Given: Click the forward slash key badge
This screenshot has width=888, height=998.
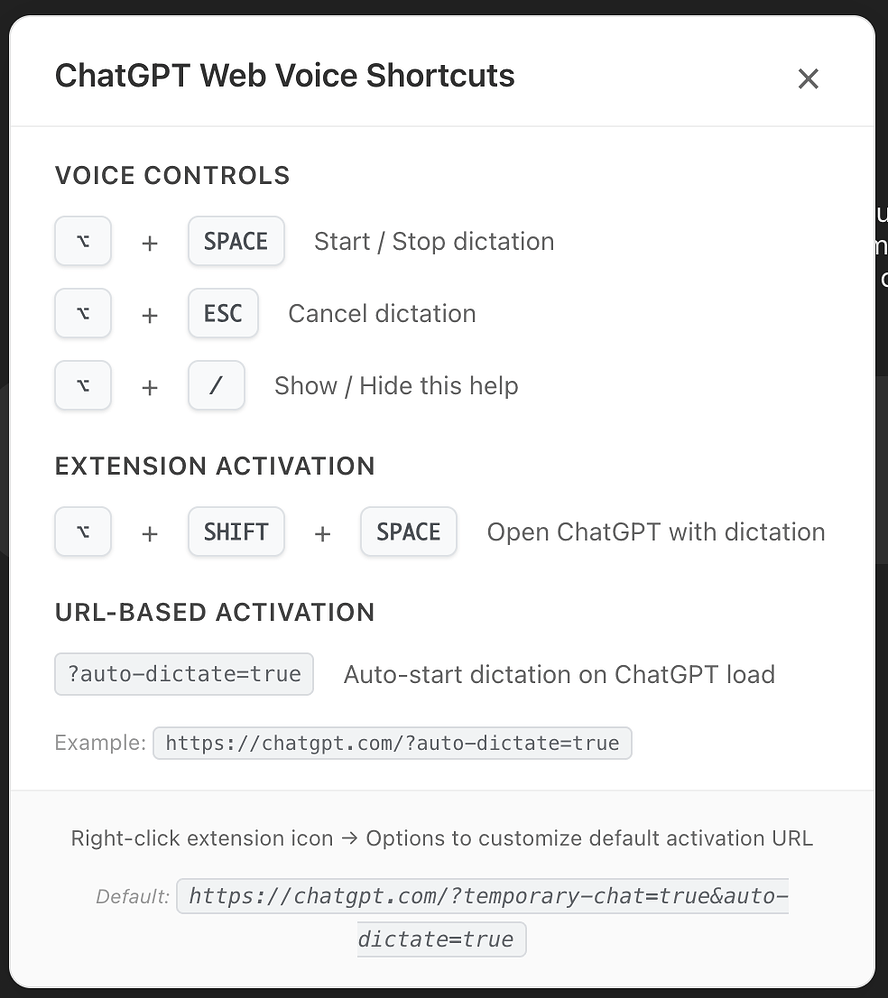Looking at the screenshot, I should 216,385.
